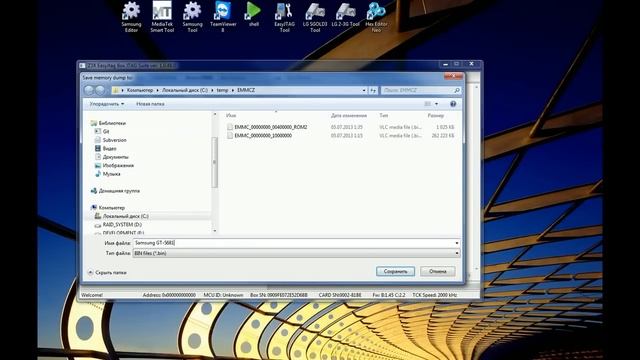Screen dimensions: 640x360
Task: Open the Samsung Editor desktop shortcut
Action: pos(131,16)
